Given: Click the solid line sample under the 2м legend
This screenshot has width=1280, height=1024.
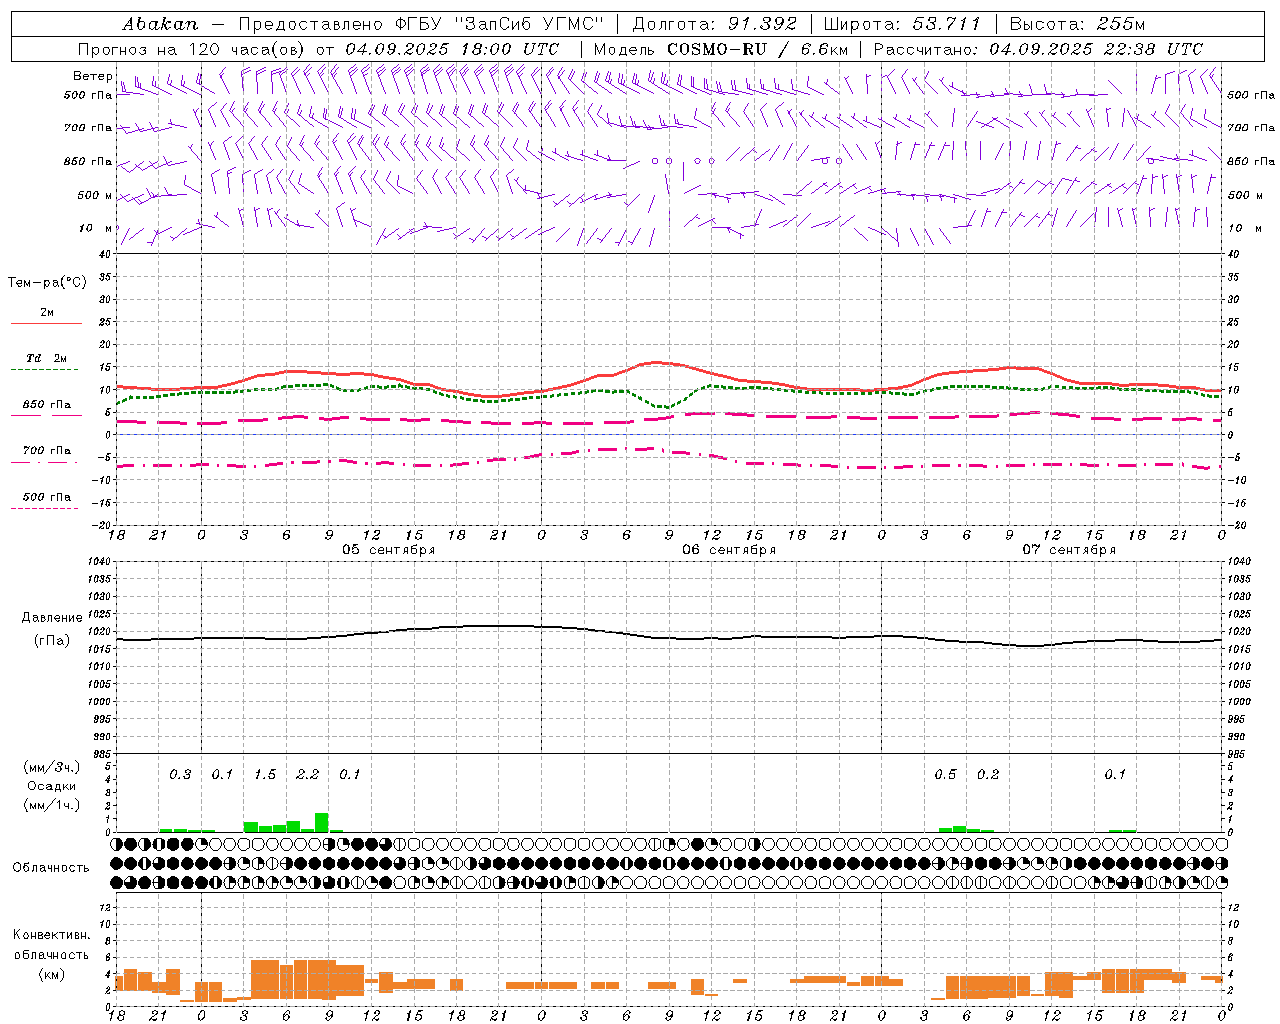Looking at the screenshot, I should (46, 324).
